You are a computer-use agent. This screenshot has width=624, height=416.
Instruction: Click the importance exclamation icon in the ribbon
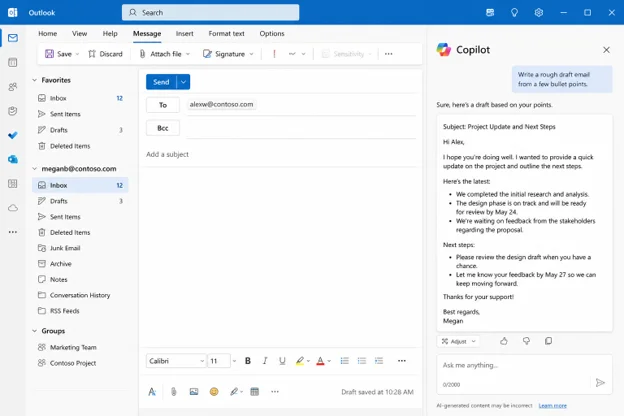tap(274, 54)
